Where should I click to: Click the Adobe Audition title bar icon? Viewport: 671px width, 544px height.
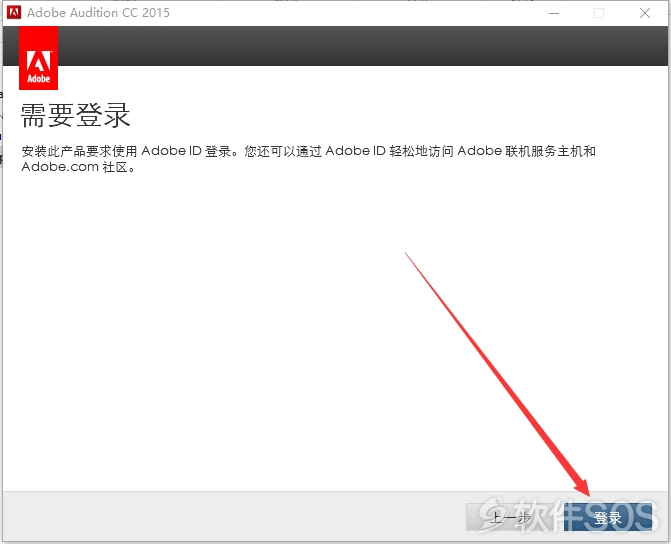click(14, 12)
